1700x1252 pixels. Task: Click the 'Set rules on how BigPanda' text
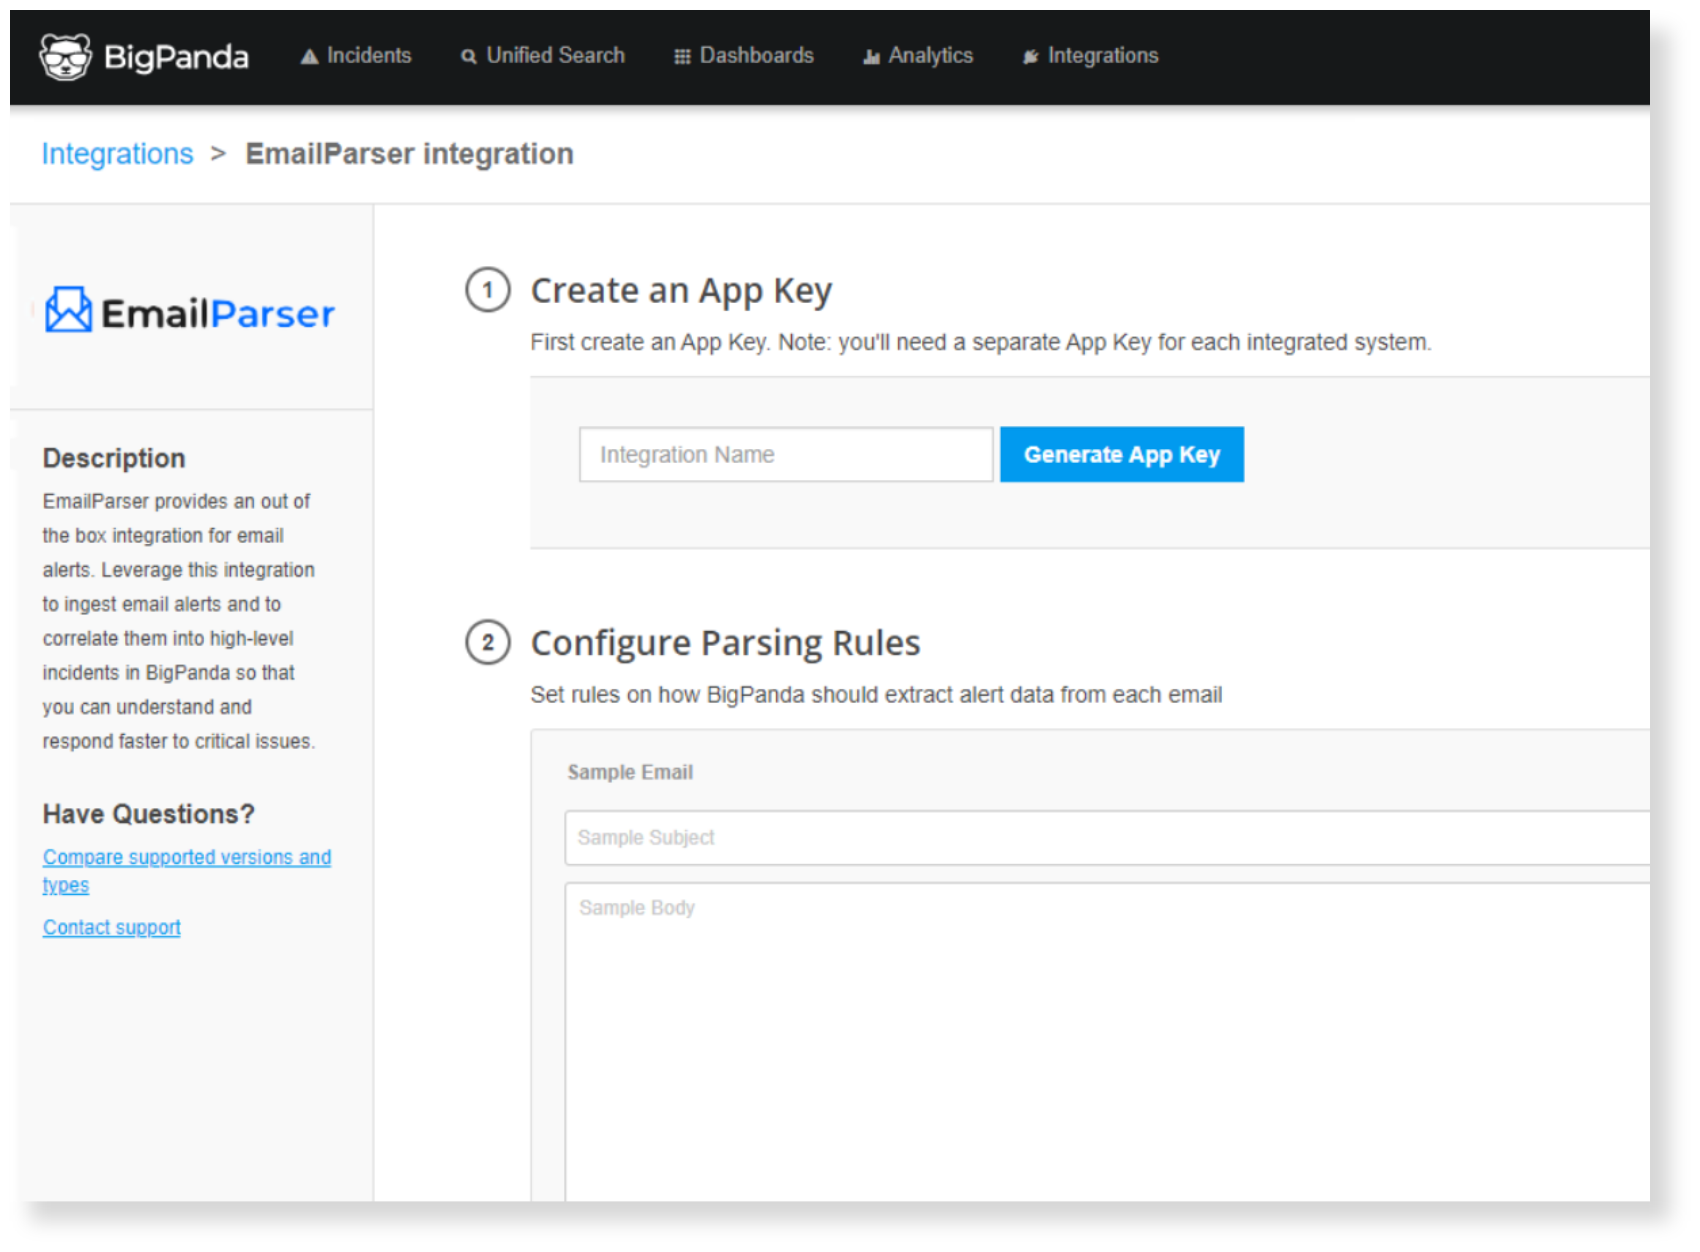pos(876,695)
